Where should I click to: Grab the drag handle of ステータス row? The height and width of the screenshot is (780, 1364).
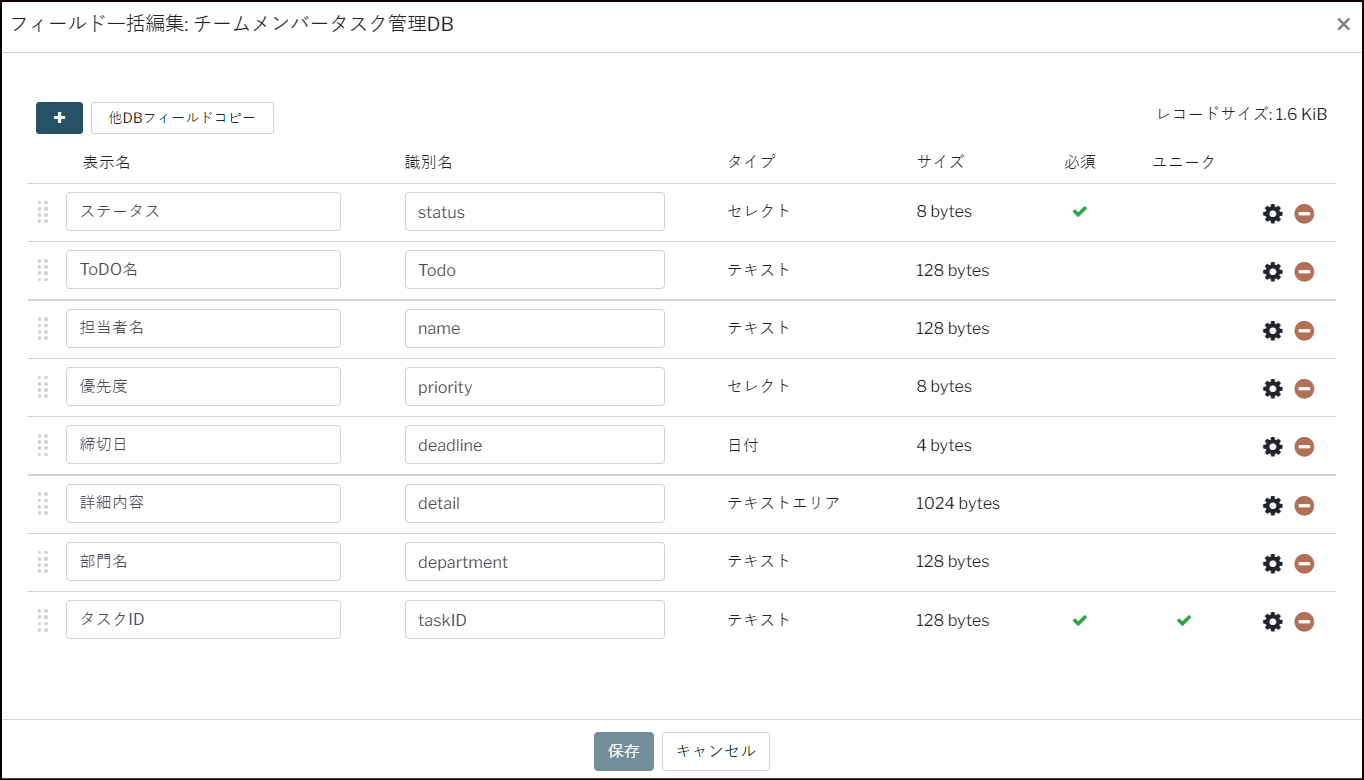pyautogui.click(x=43, y=212)
